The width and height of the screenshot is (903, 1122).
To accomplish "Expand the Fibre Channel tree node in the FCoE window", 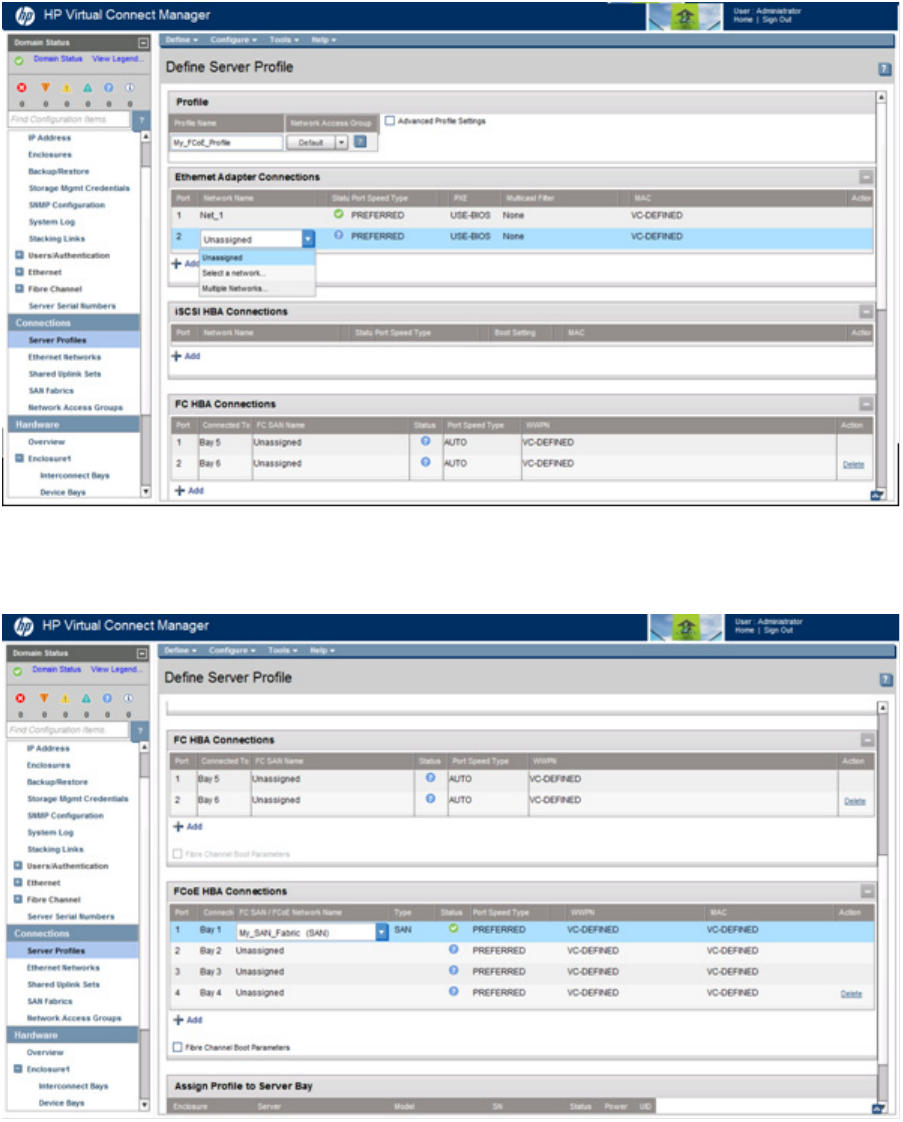I will pos(18,899).
